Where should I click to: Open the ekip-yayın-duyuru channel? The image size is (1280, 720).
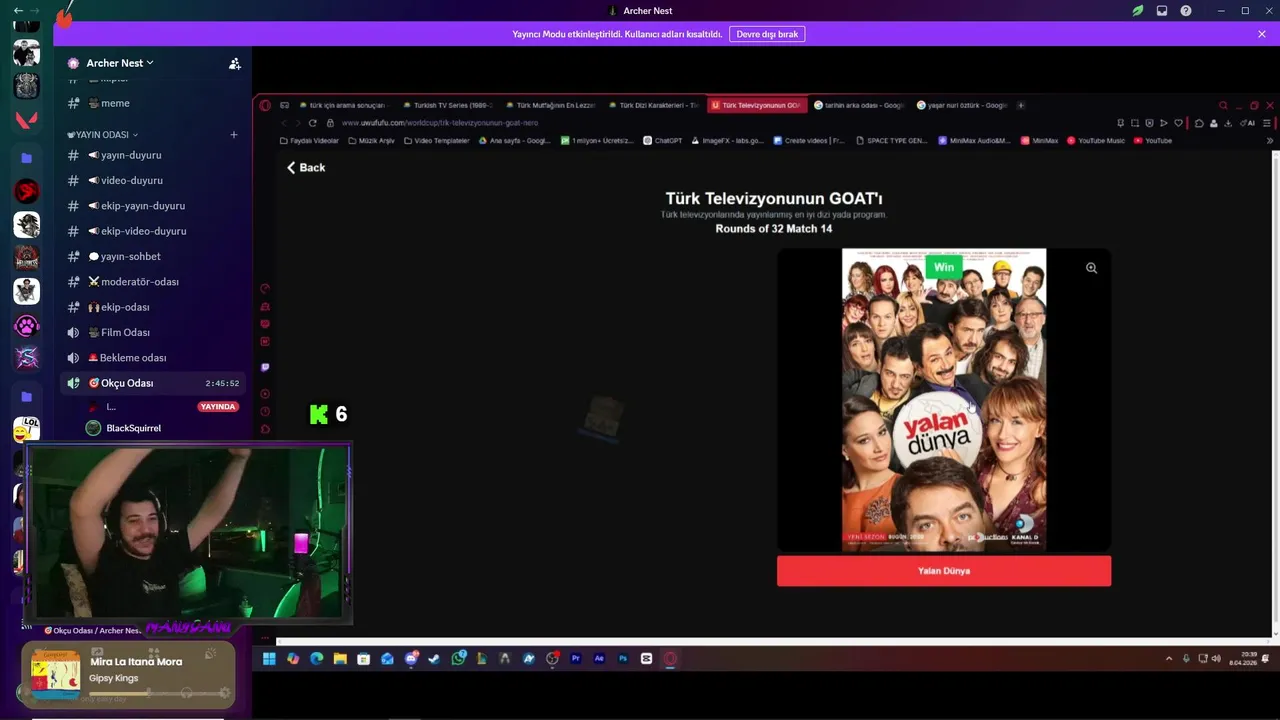[x=153, y=206]
